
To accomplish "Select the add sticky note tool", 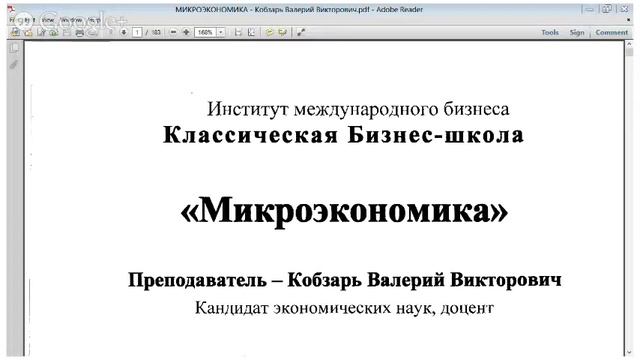I will point(269,32).
